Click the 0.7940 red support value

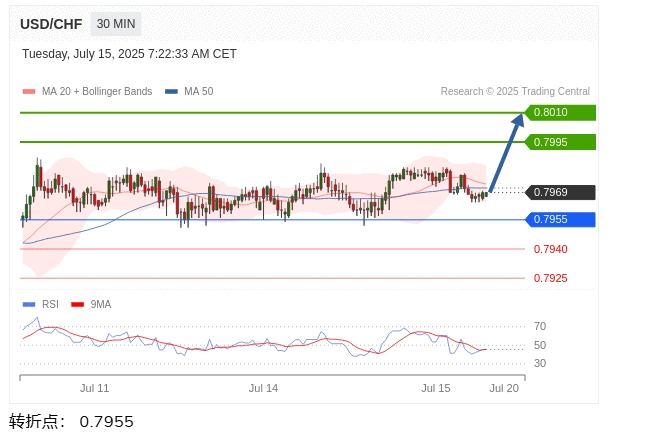click(x=550, y=249)
